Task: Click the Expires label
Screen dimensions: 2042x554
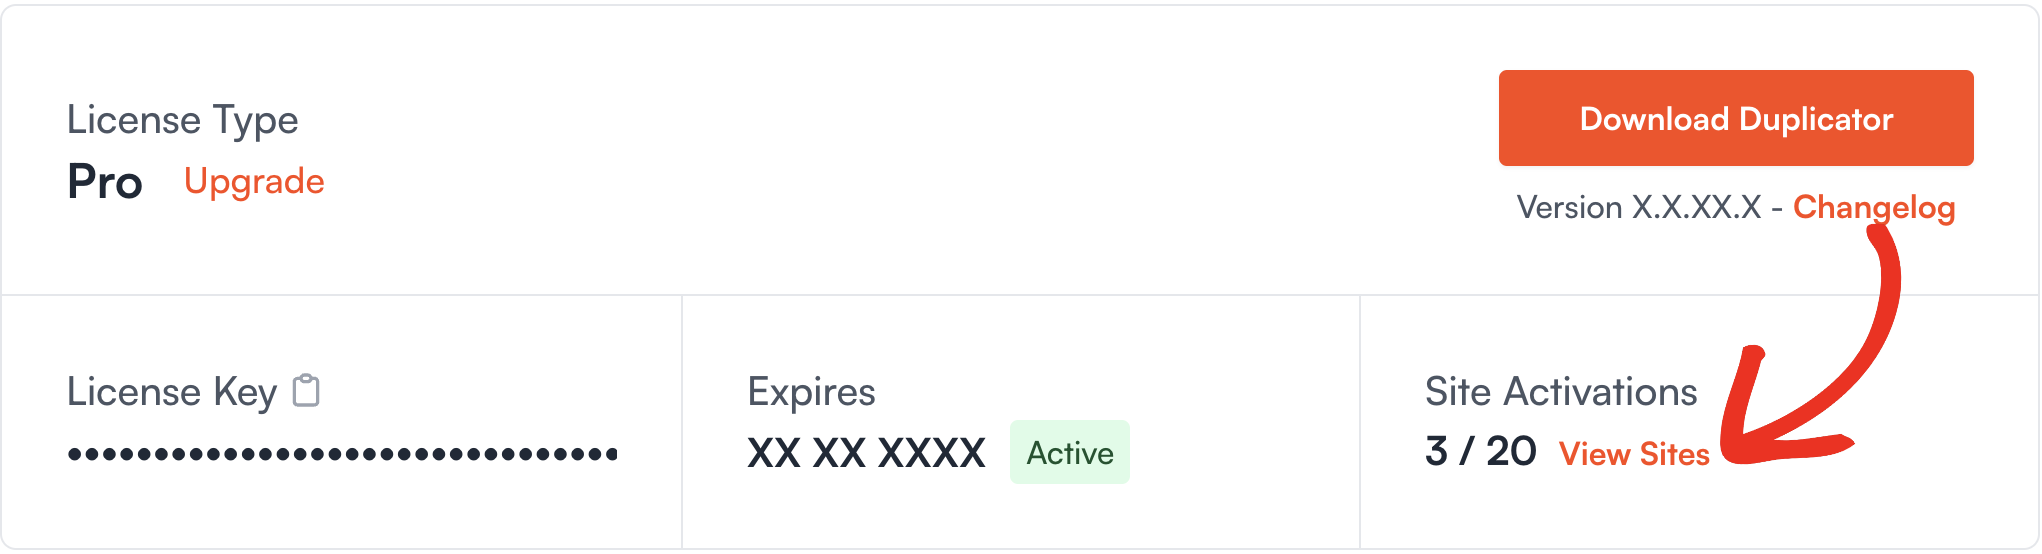Action: pyautogui.click(x=812, y=392)
